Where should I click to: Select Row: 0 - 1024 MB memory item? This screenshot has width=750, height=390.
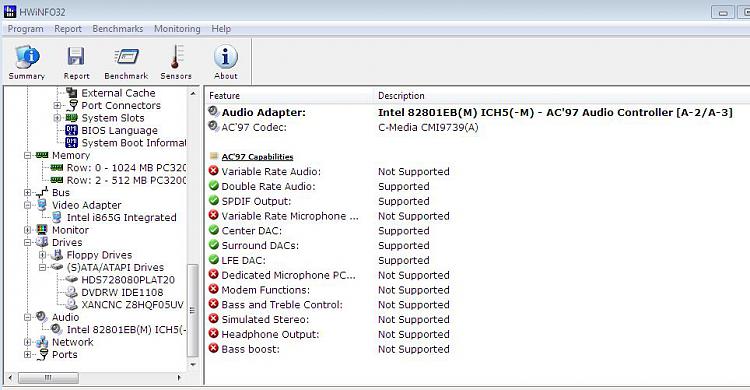click(x=126, y=167)
